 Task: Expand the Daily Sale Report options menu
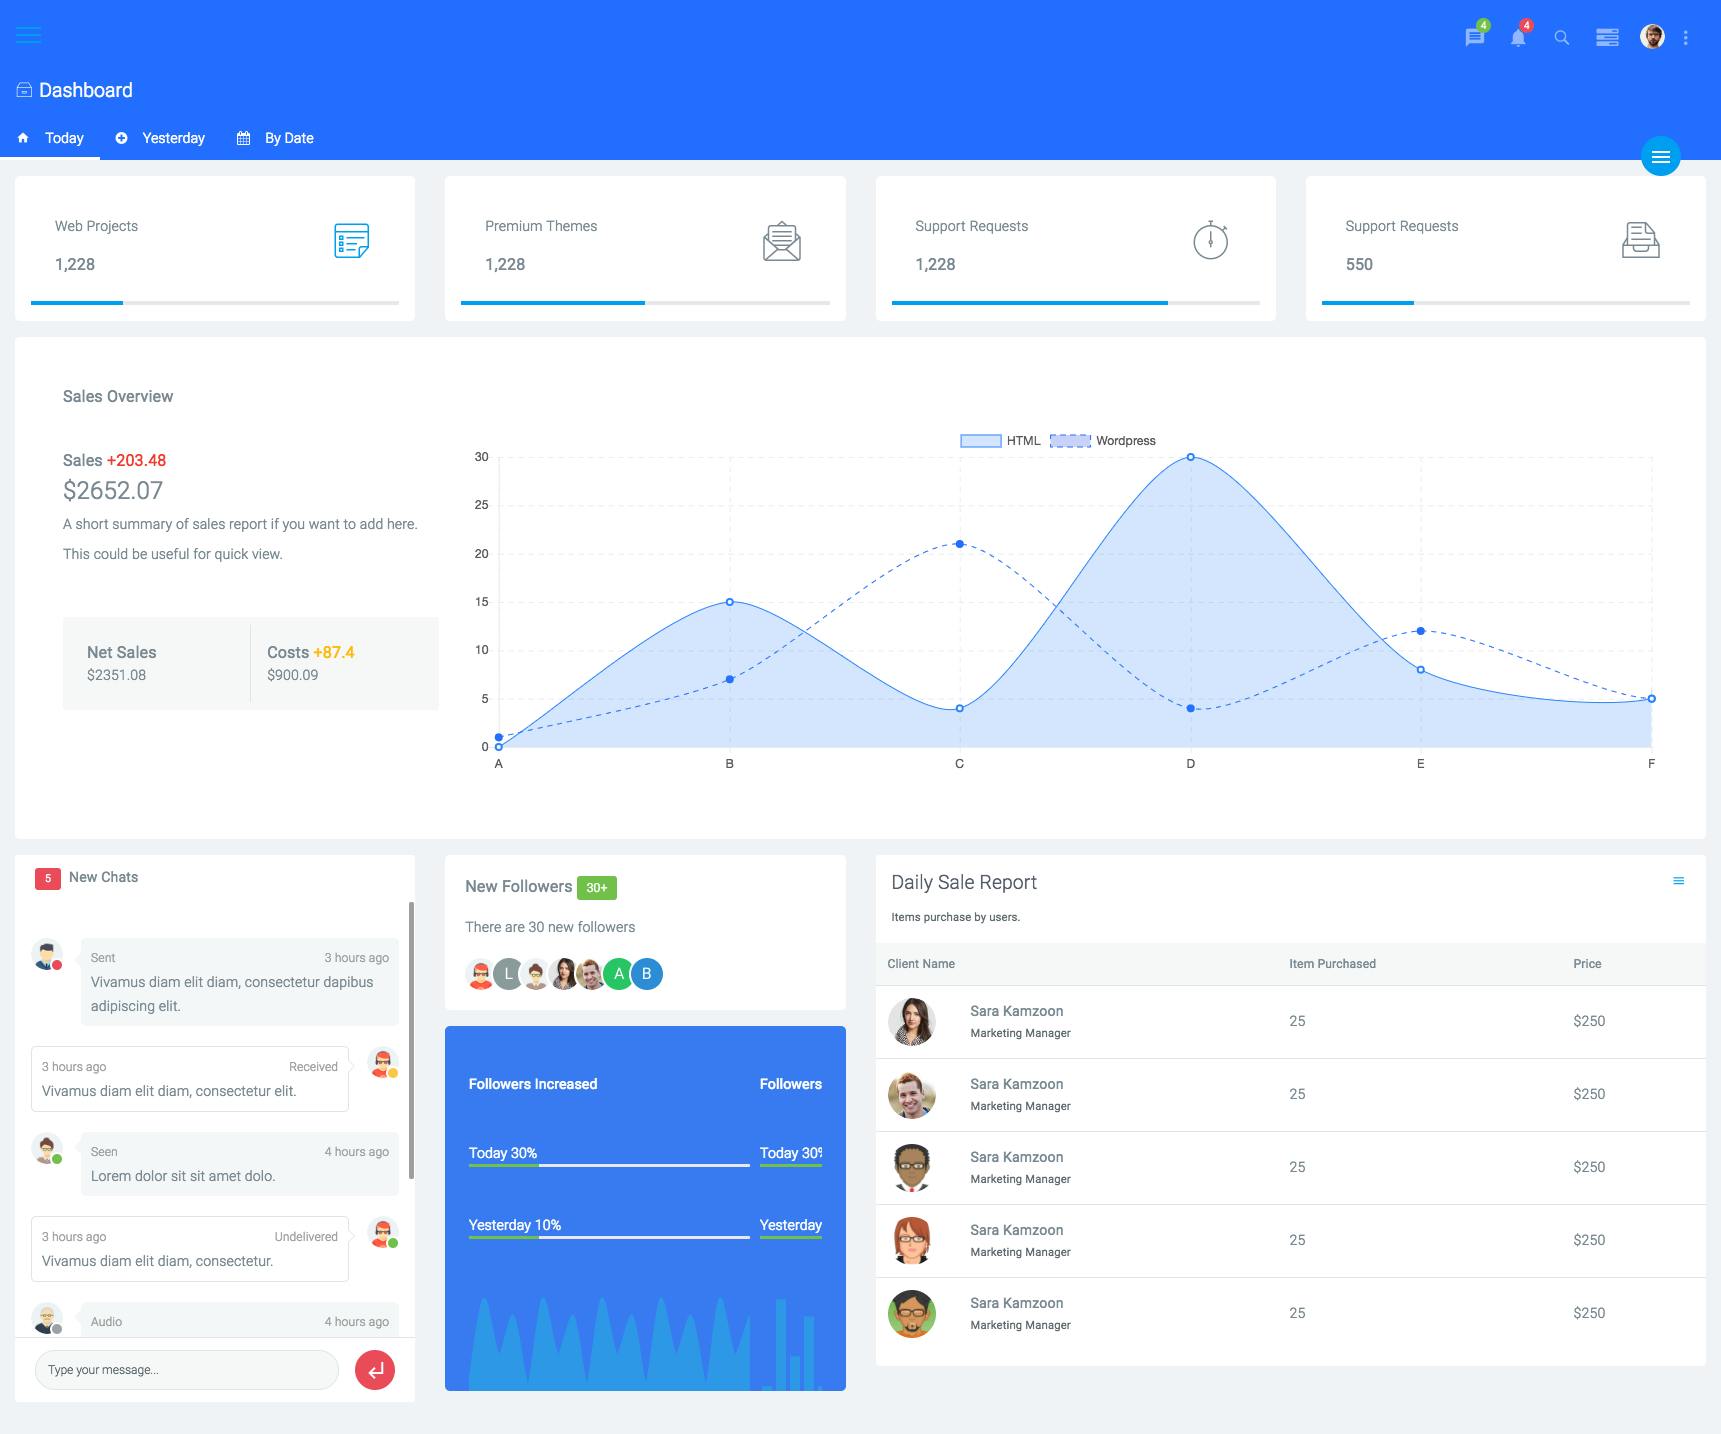click(x=1678, y=881)
